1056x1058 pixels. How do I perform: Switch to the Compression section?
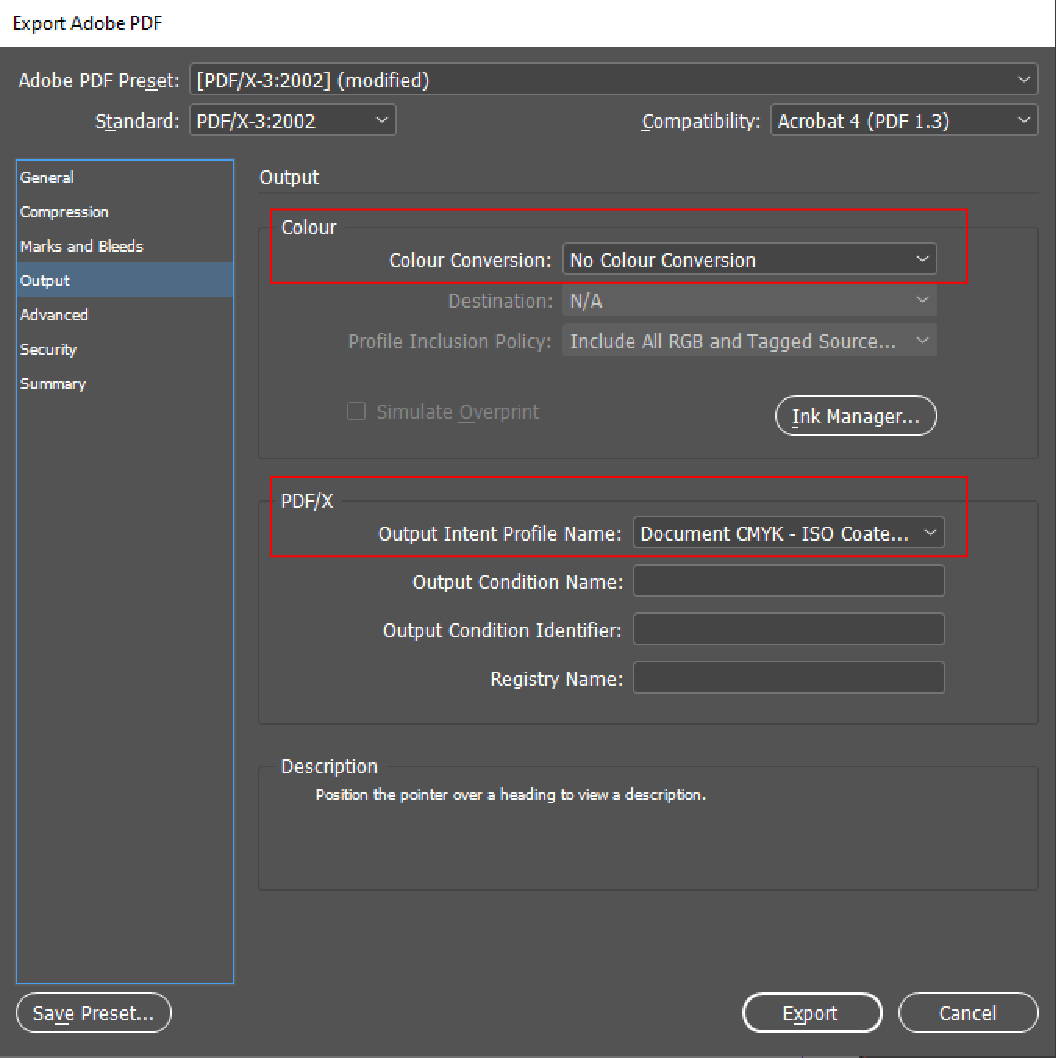click(x=64, y=212)
